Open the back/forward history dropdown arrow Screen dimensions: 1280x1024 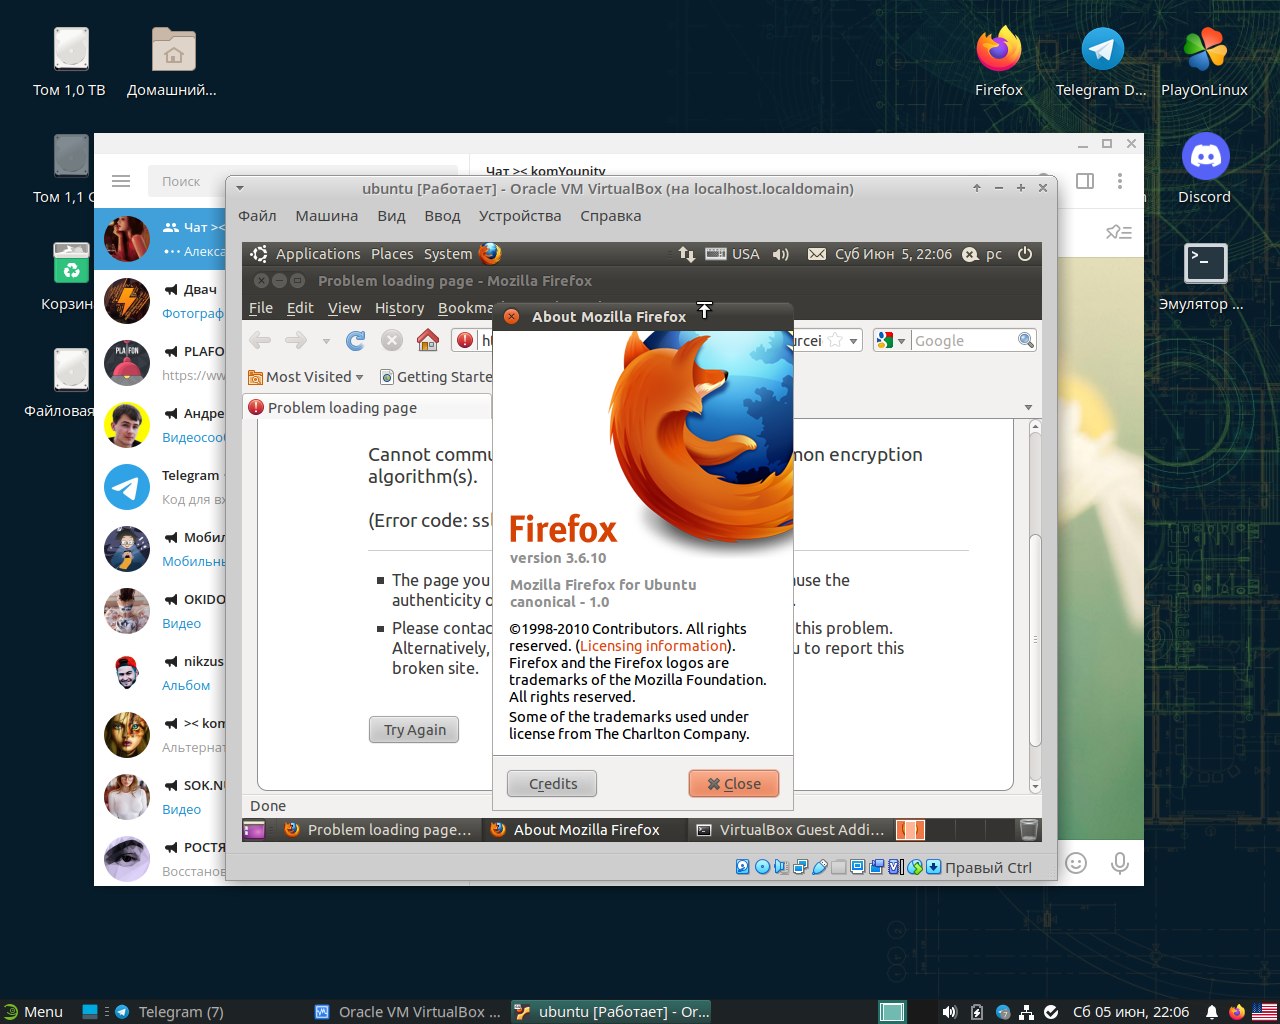point(326,341)
